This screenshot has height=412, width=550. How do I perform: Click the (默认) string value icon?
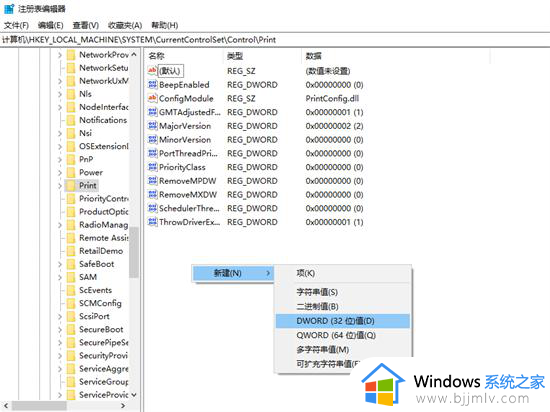pos(152,71)
